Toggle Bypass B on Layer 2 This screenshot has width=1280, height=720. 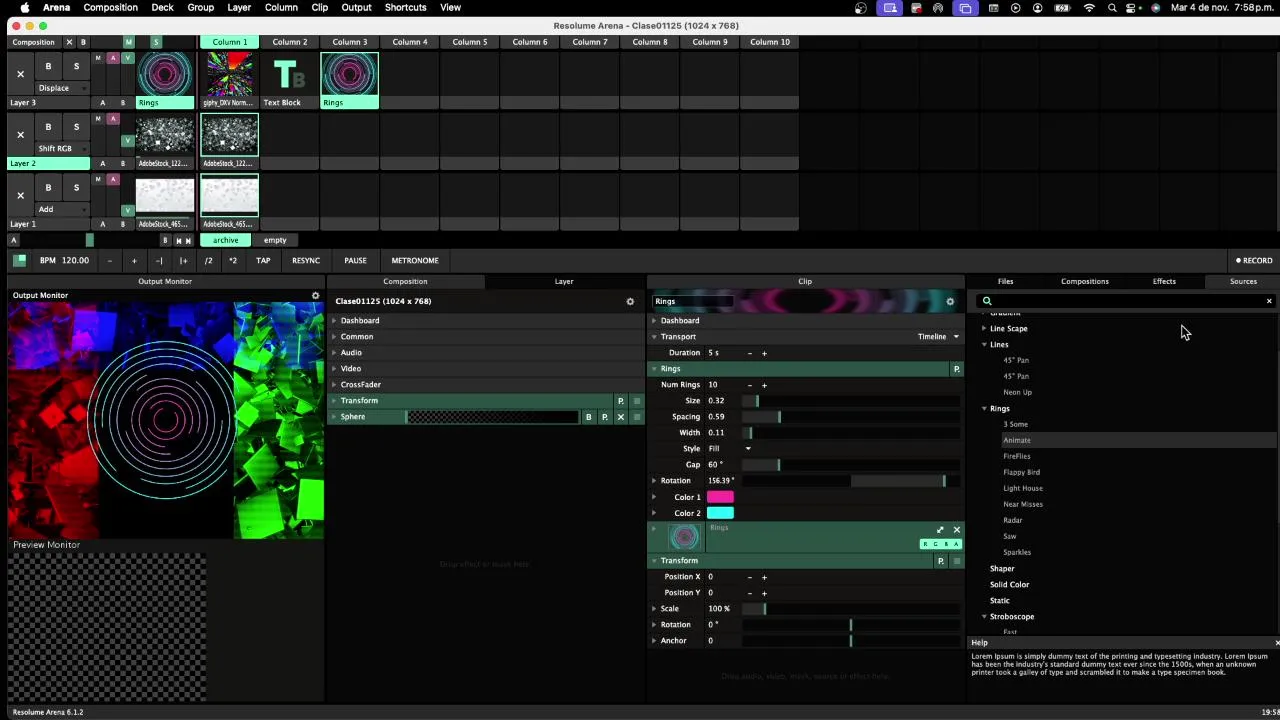pos(48,127)
